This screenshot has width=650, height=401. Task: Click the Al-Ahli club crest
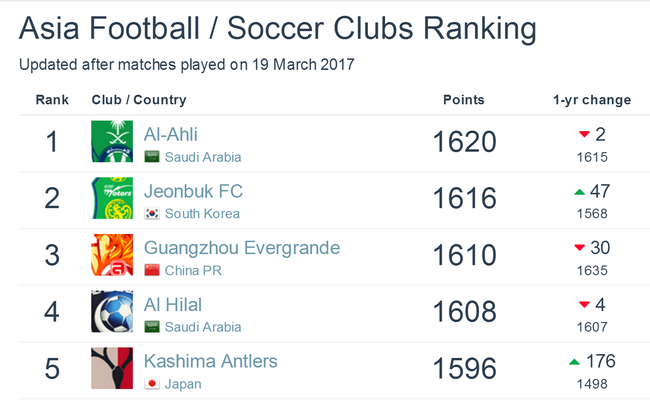(112, 141)
